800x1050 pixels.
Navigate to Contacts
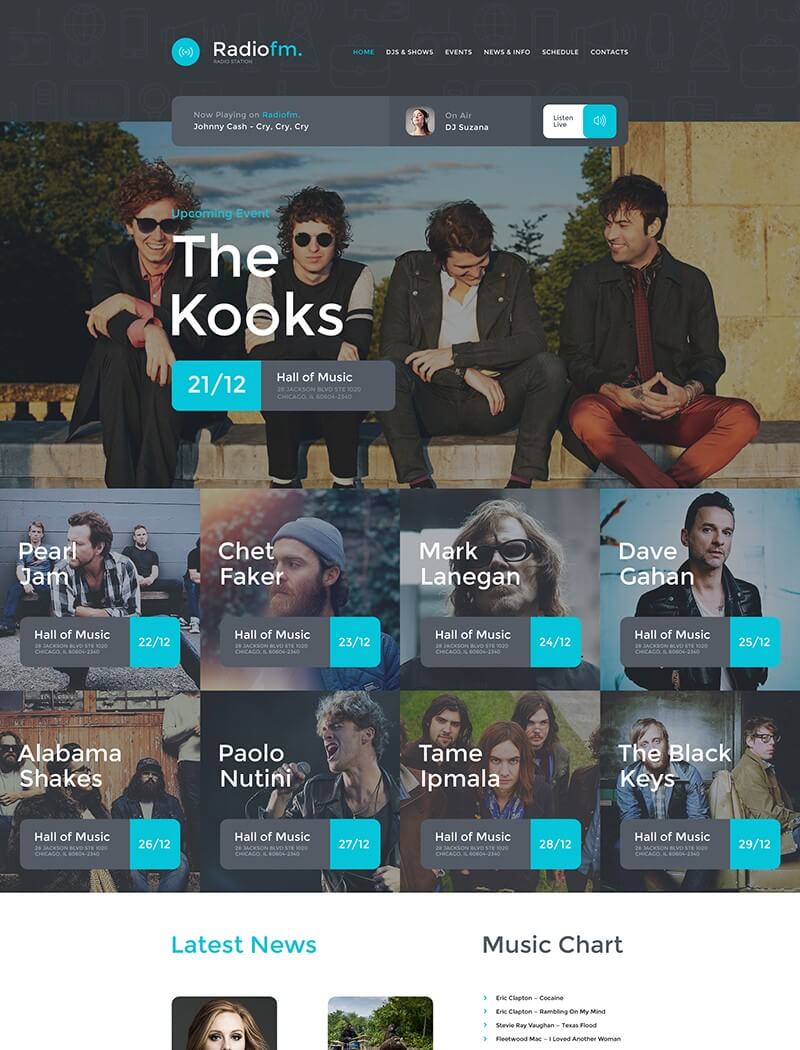pyautogui.click(x=609, y=52)
